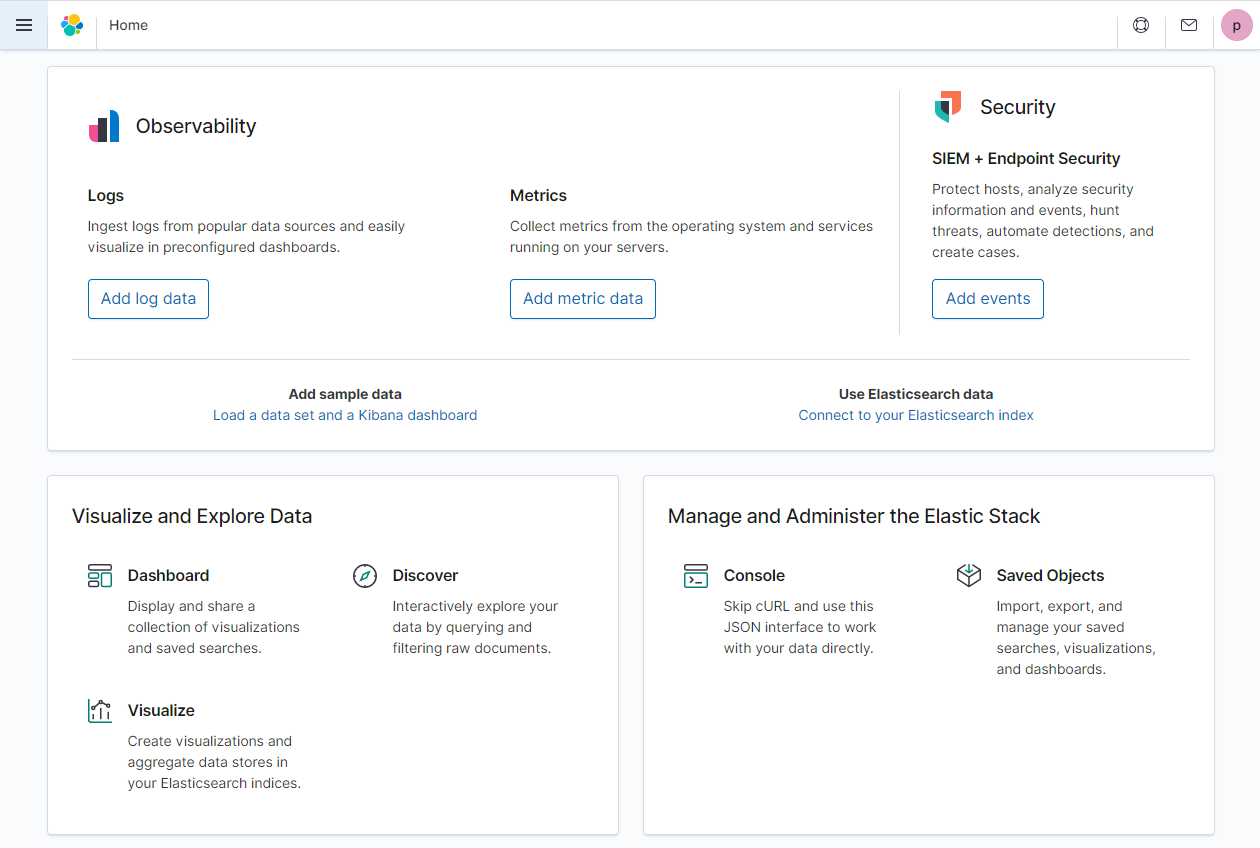
Task: Open the newsfeed envelope icon
Action: (x=1189, y=25)
